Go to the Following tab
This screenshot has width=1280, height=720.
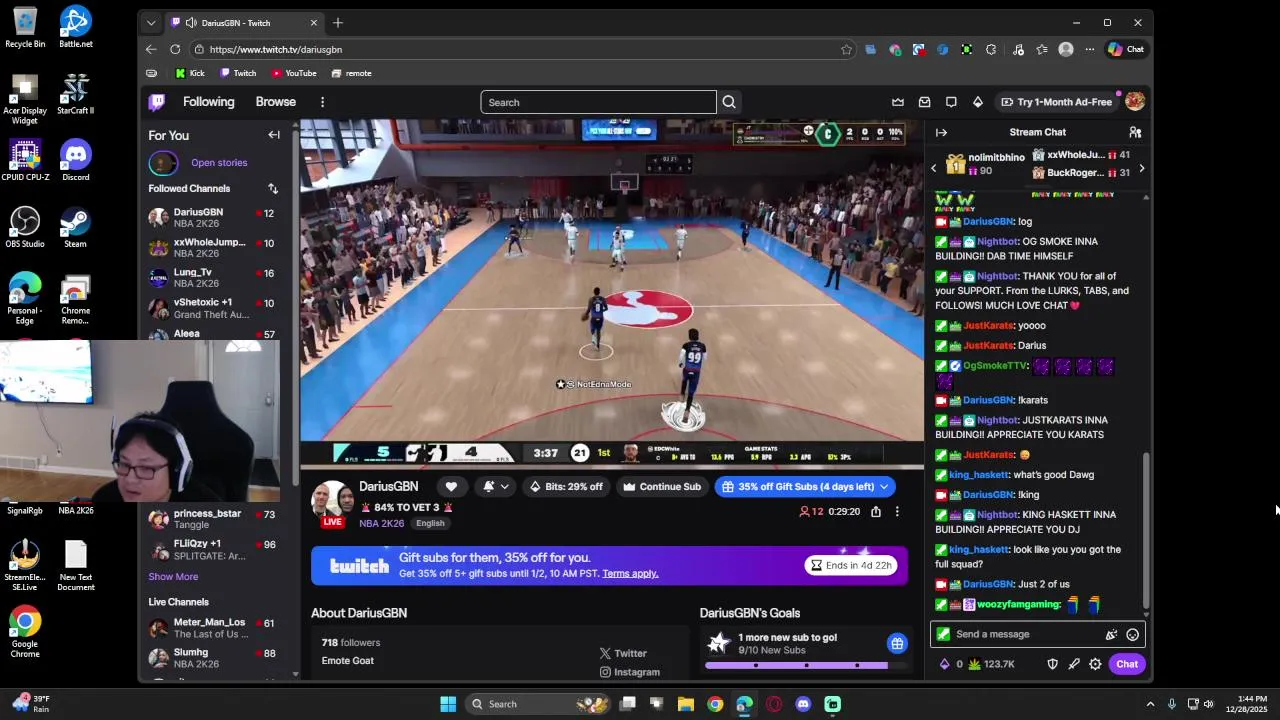click(208, 102)
